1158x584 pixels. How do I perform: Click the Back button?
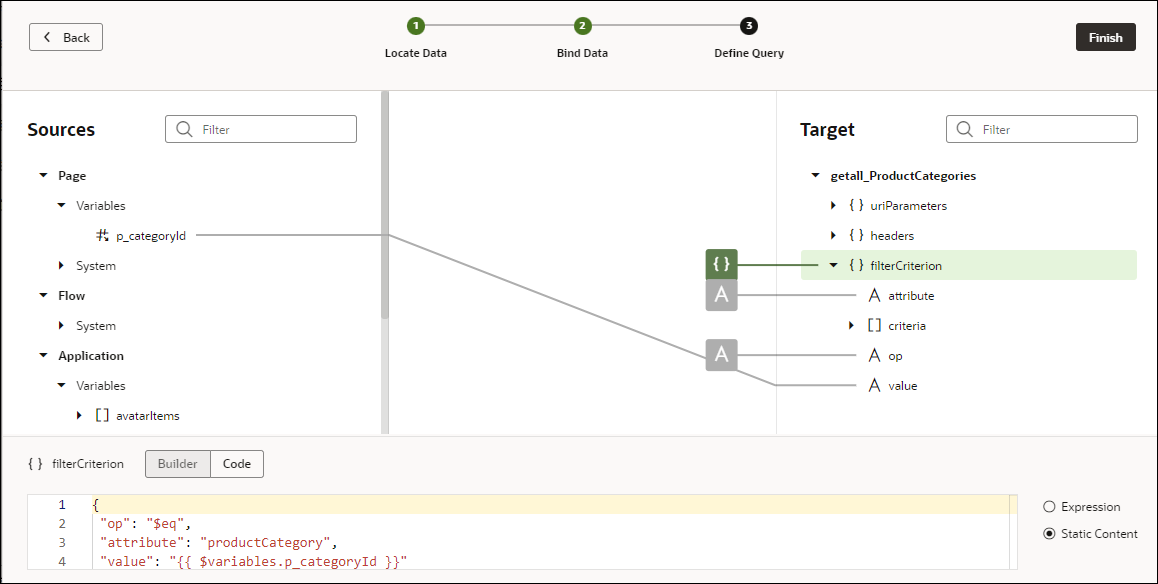pos(65,36)
